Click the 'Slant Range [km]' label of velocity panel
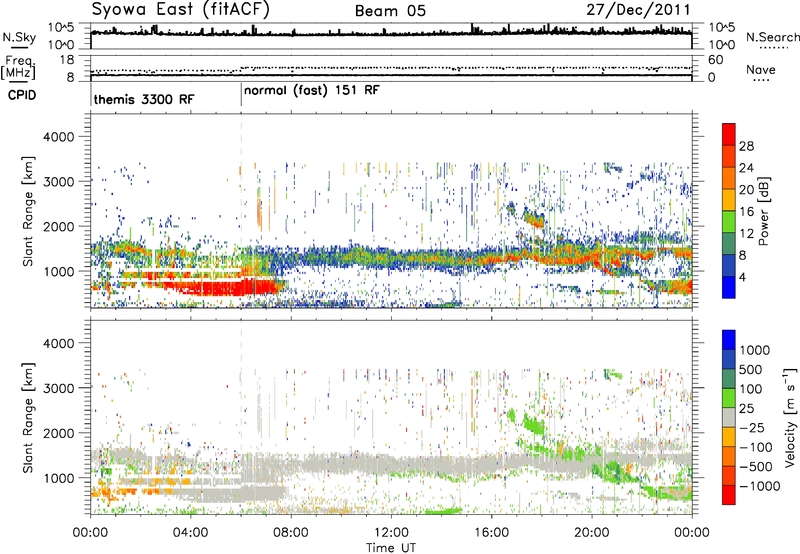 click(x=28, y=417)
